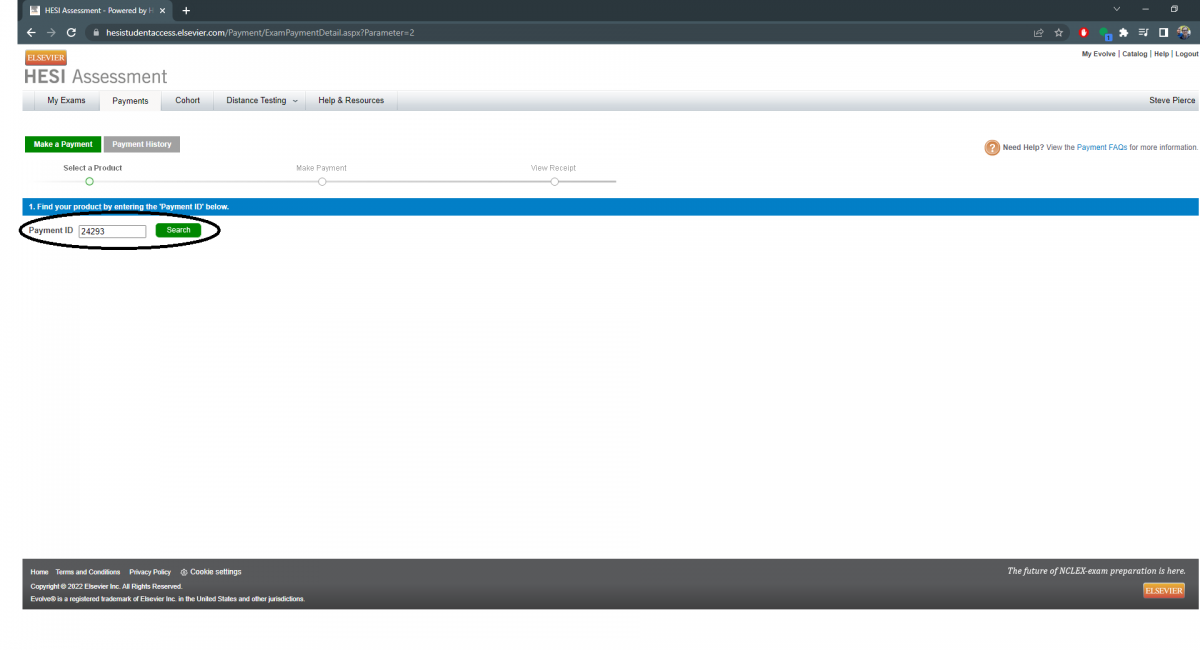Minimize the browser window
The height and width of the screenshot is (650, 1200).
(1145, 9)
